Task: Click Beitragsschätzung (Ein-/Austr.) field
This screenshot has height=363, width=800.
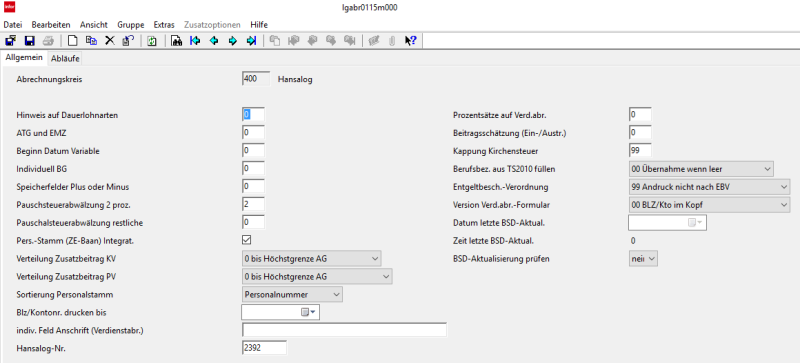Action: click(x=640, y=133)
